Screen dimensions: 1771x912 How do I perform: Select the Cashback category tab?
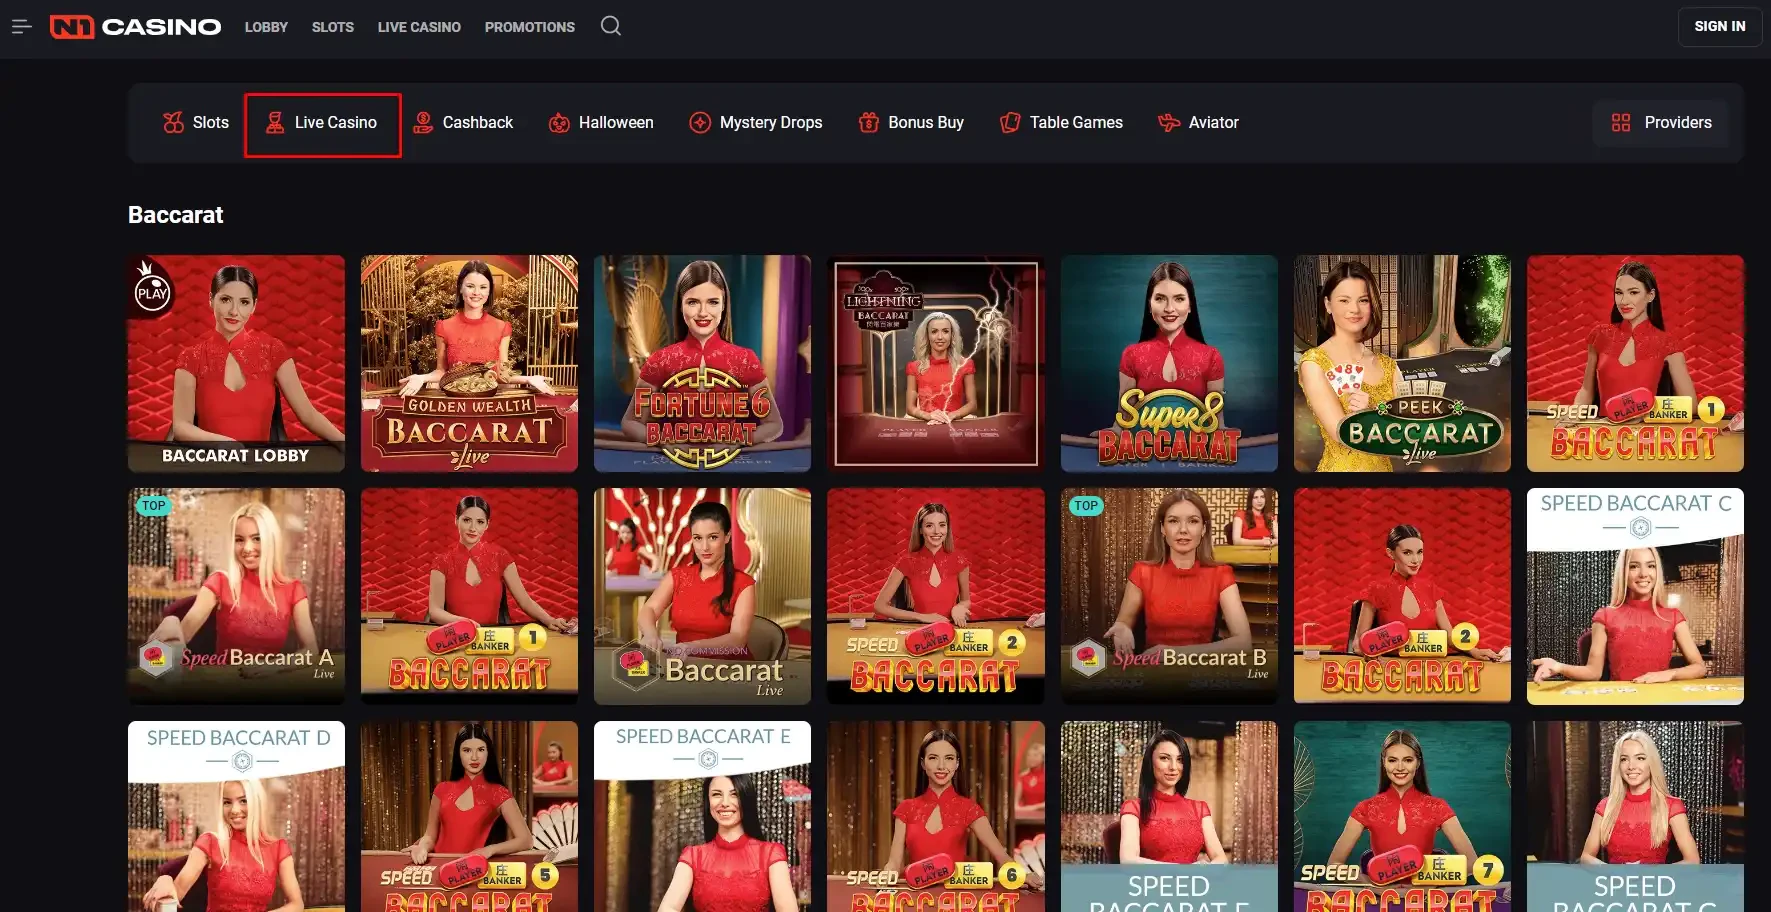pyautogui.click(x=463, y=123)
